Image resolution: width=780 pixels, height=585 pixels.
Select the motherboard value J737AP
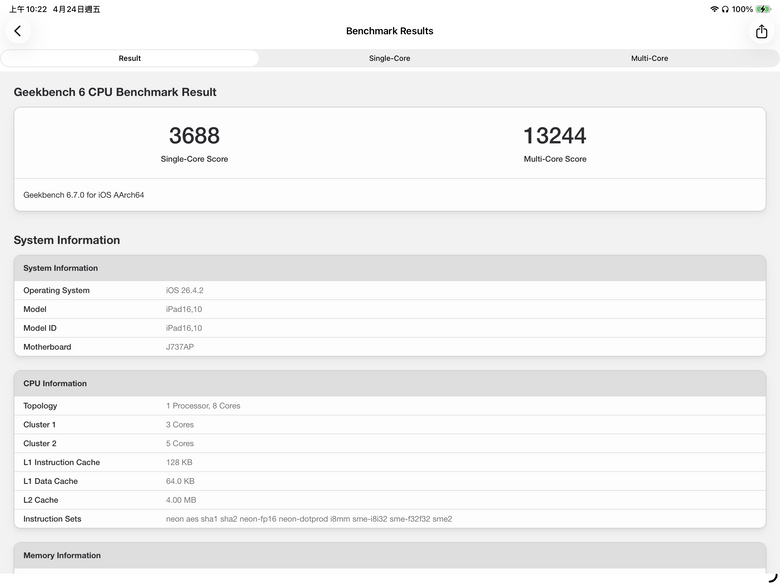pos(180,347)
